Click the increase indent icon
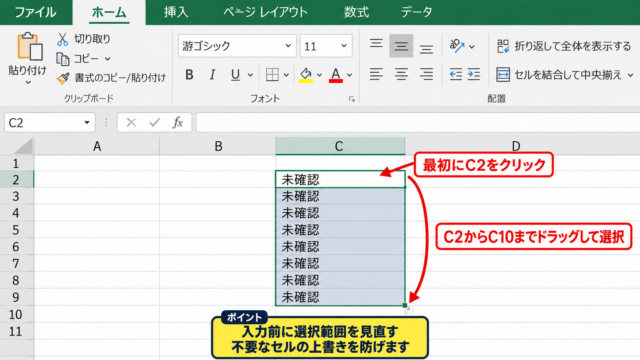The image size is (640, 360). pyautogui.click(x=473, y=74)
